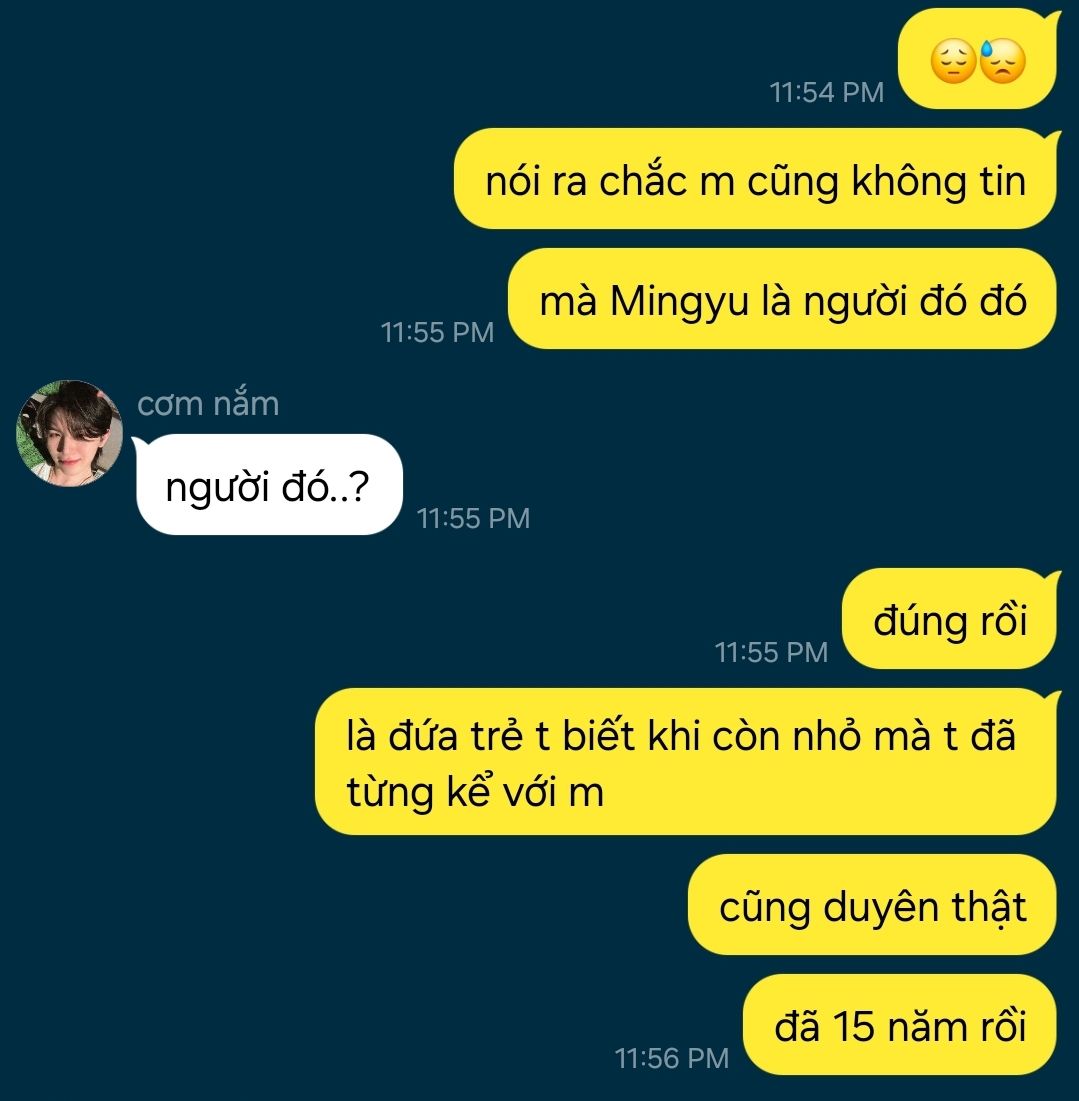The image size is (1079, 1101).
Task: Select message 'nói ra chắc m cũng không tin'
Action: point(756,179)
